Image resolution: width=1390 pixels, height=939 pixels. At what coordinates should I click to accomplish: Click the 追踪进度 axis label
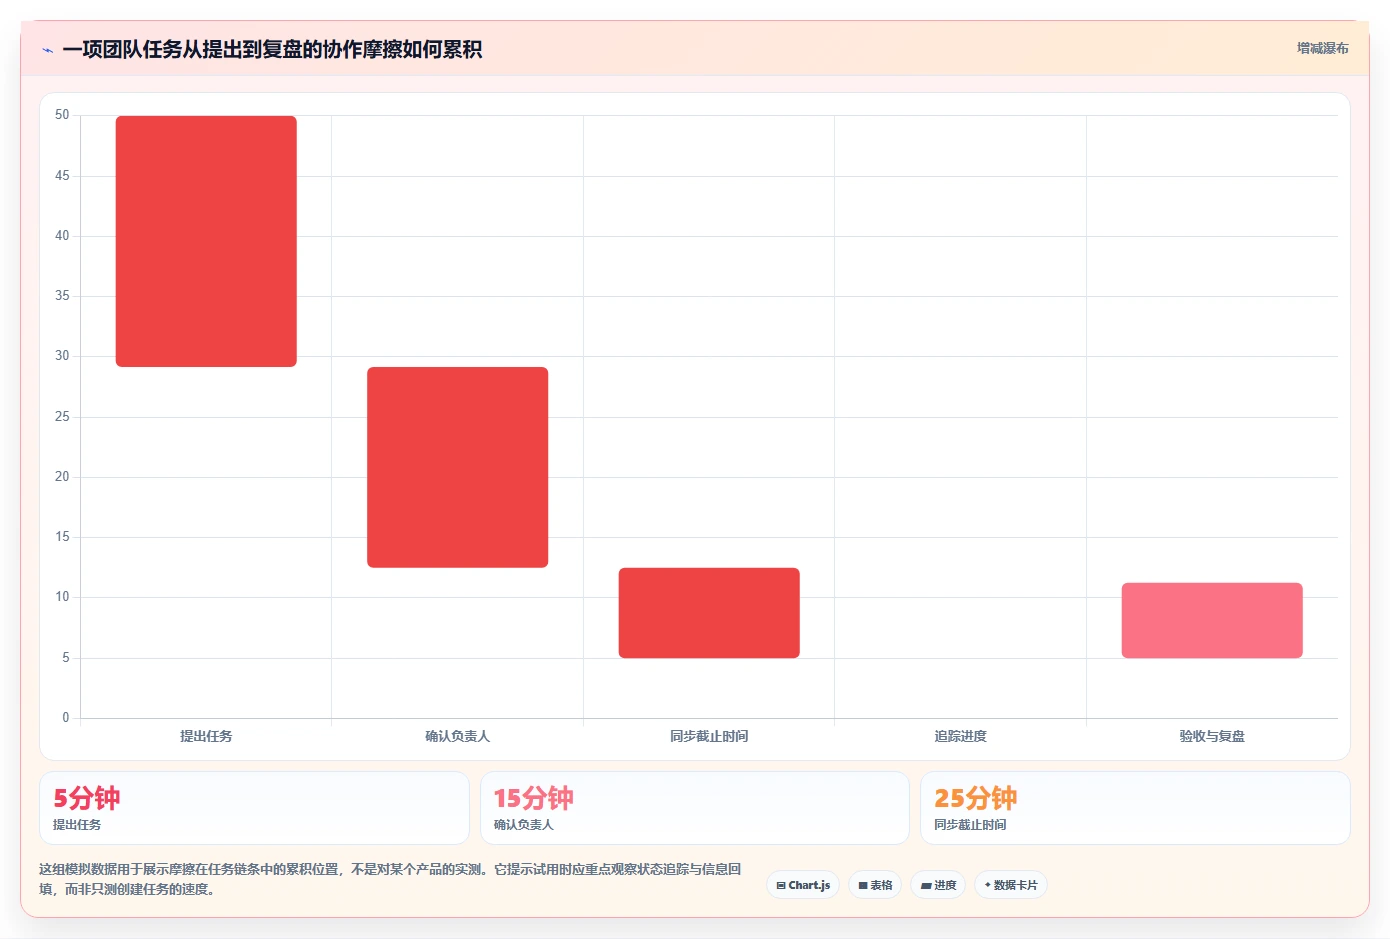pos(960,736)
